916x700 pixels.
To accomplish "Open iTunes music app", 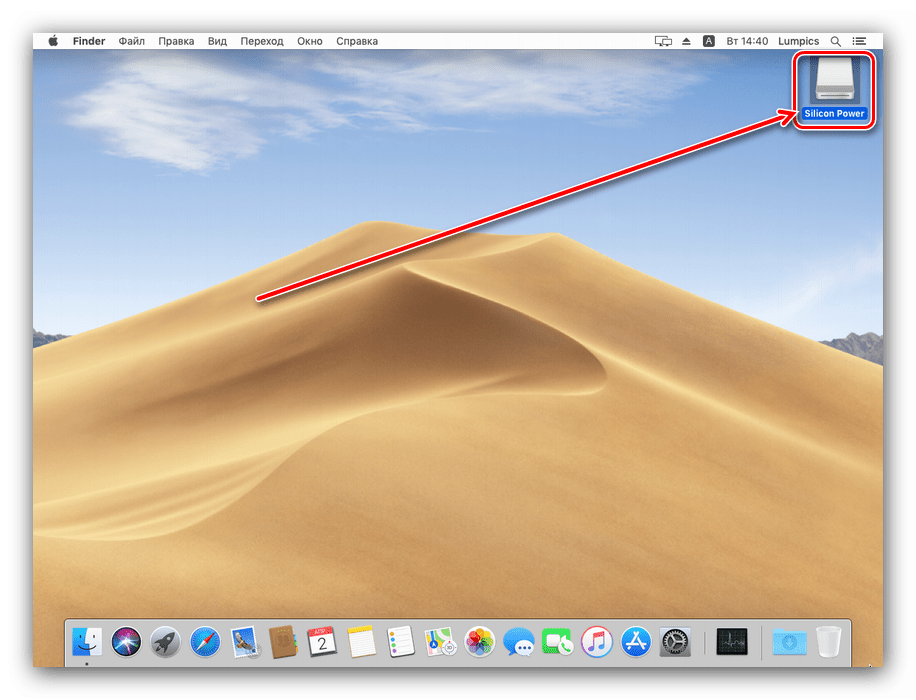I will (x=597, y=641).
